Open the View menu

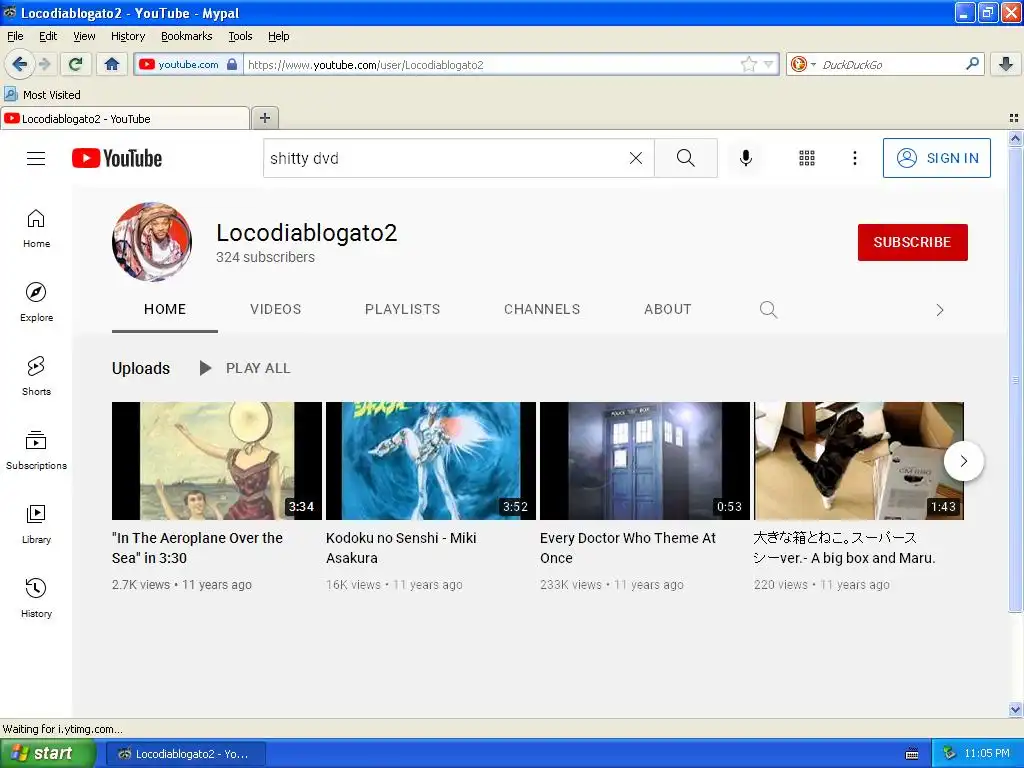pyautogui.click(x=84, y=37)
